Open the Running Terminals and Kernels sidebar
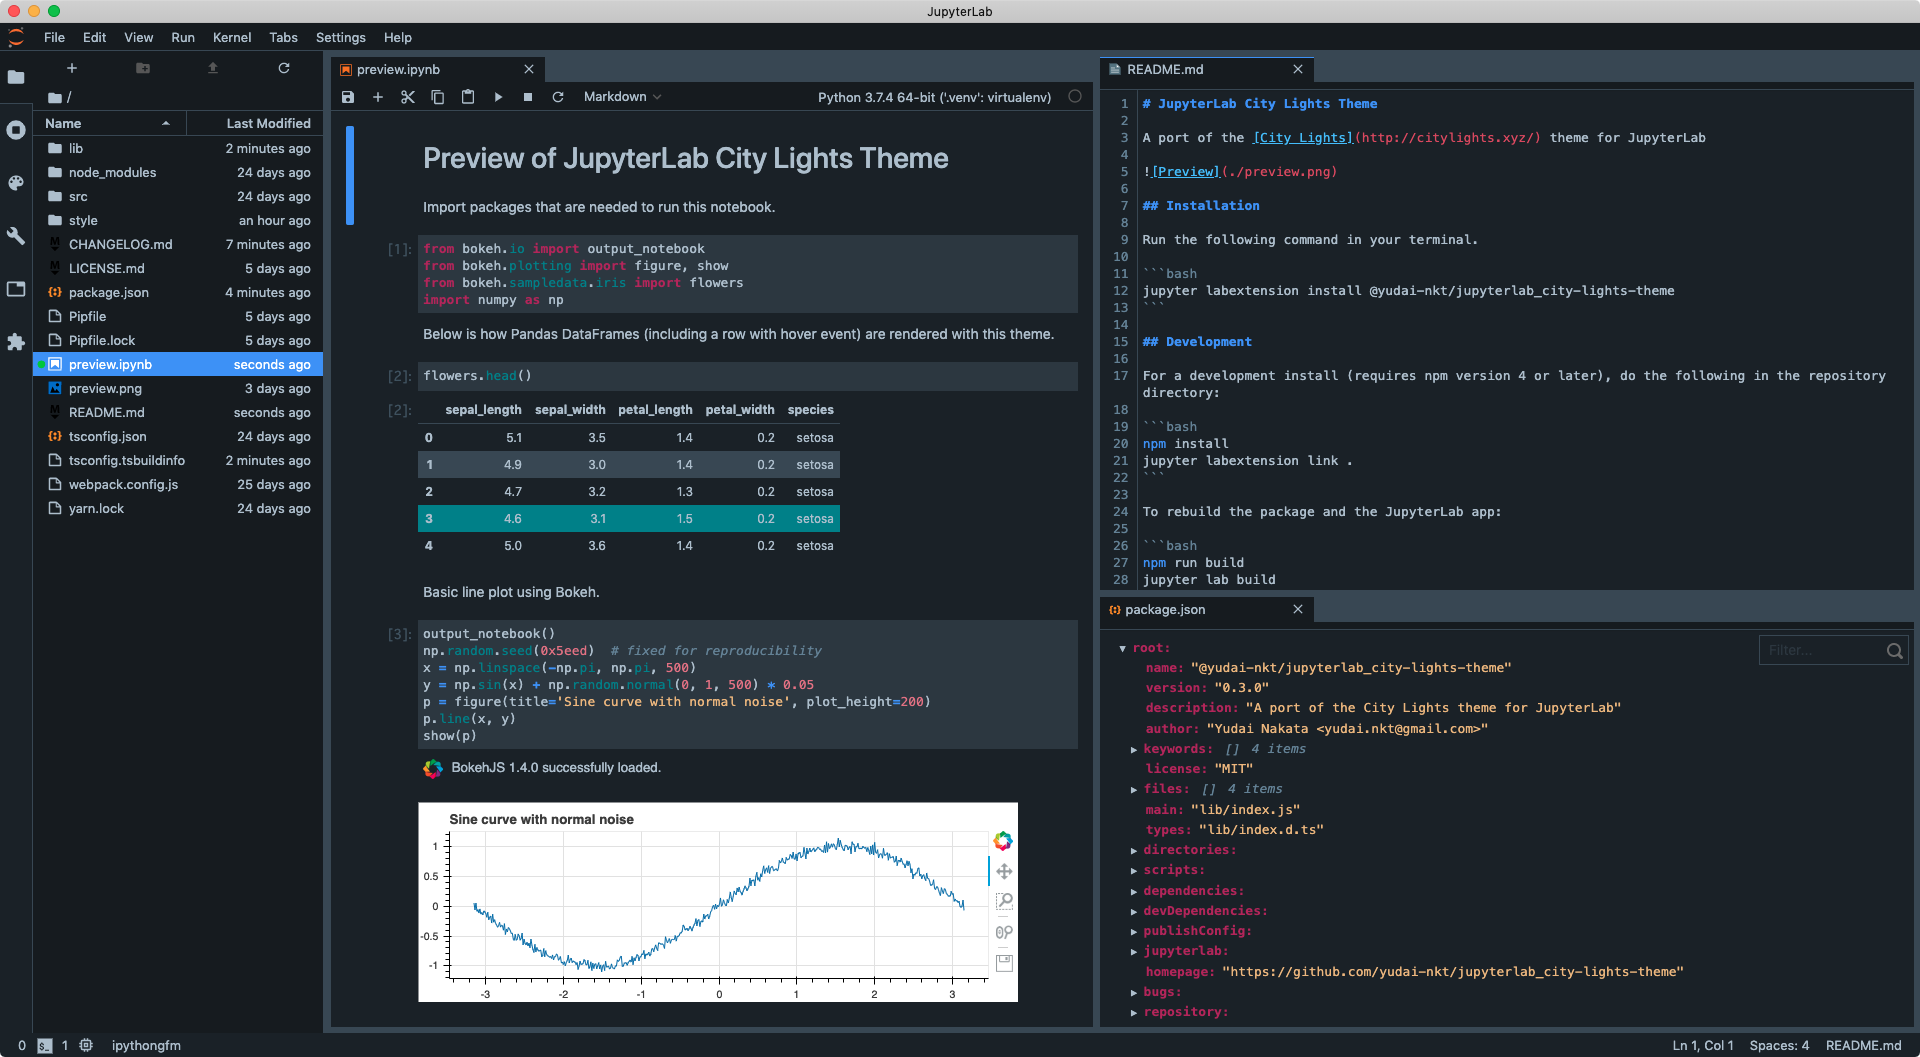The height and width of the screenshot is (1057, 1920). point(16,130)
